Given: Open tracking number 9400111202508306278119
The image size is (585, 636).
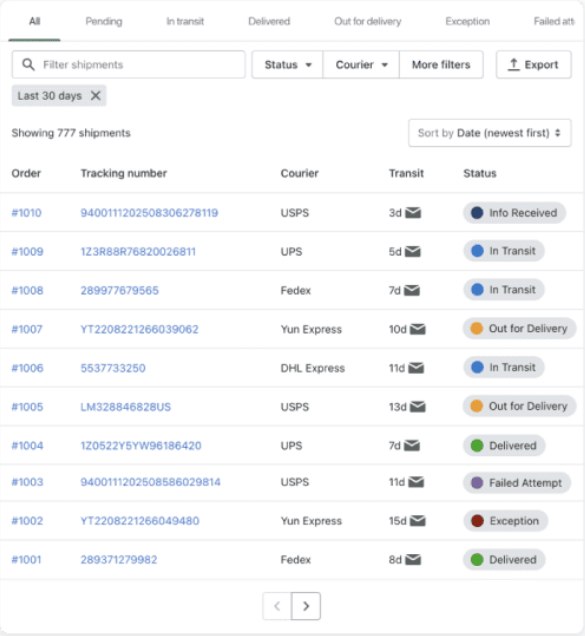Looking at the screenshot, I should click(x=149, y=213).
